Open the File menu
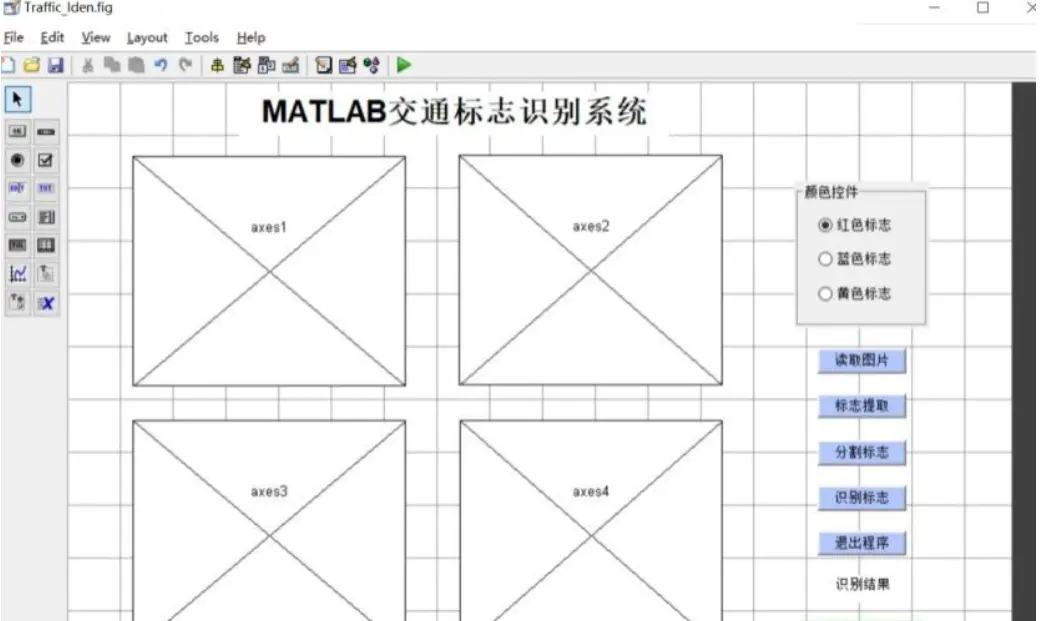1040x621 pixels. (x=14, y=38)
